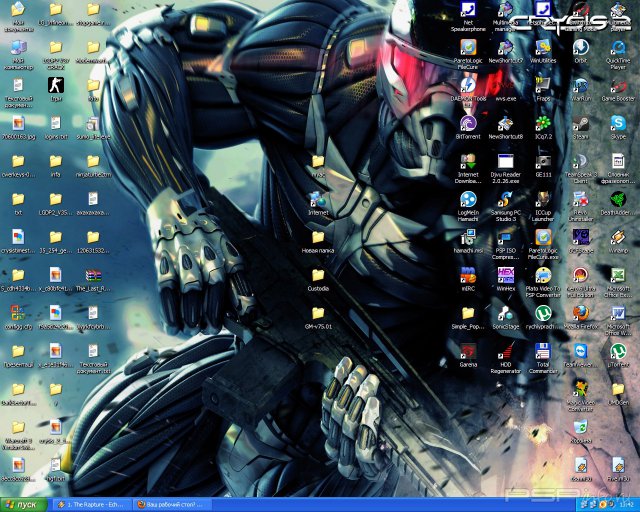Open the Game Booster shortcut
The width and height of the screenshot is (640, 512).
point(618,86)
